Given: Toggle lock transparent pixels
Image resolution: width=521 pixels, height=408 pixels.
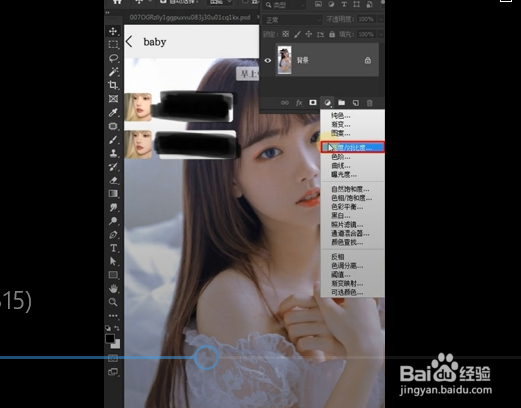Looking at the screenshot, I should tap(285, 34).
